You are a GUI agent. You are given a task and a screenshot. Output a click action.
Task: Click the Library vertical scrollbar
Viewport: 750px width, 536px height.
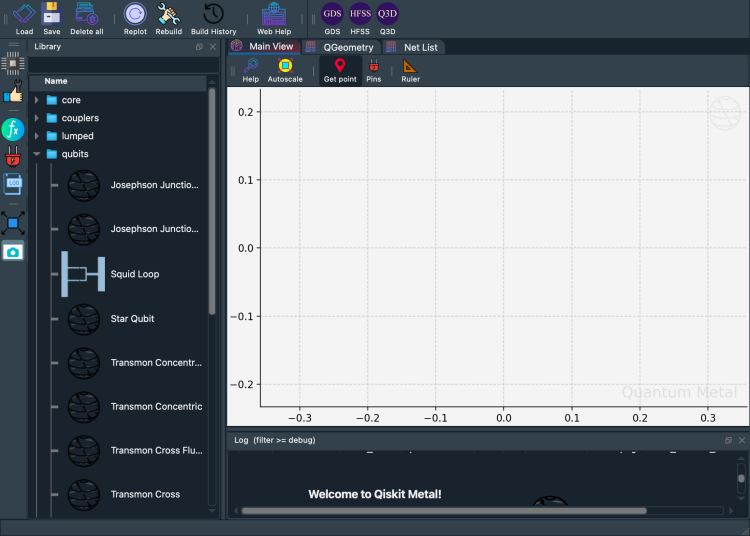point(212,201)
